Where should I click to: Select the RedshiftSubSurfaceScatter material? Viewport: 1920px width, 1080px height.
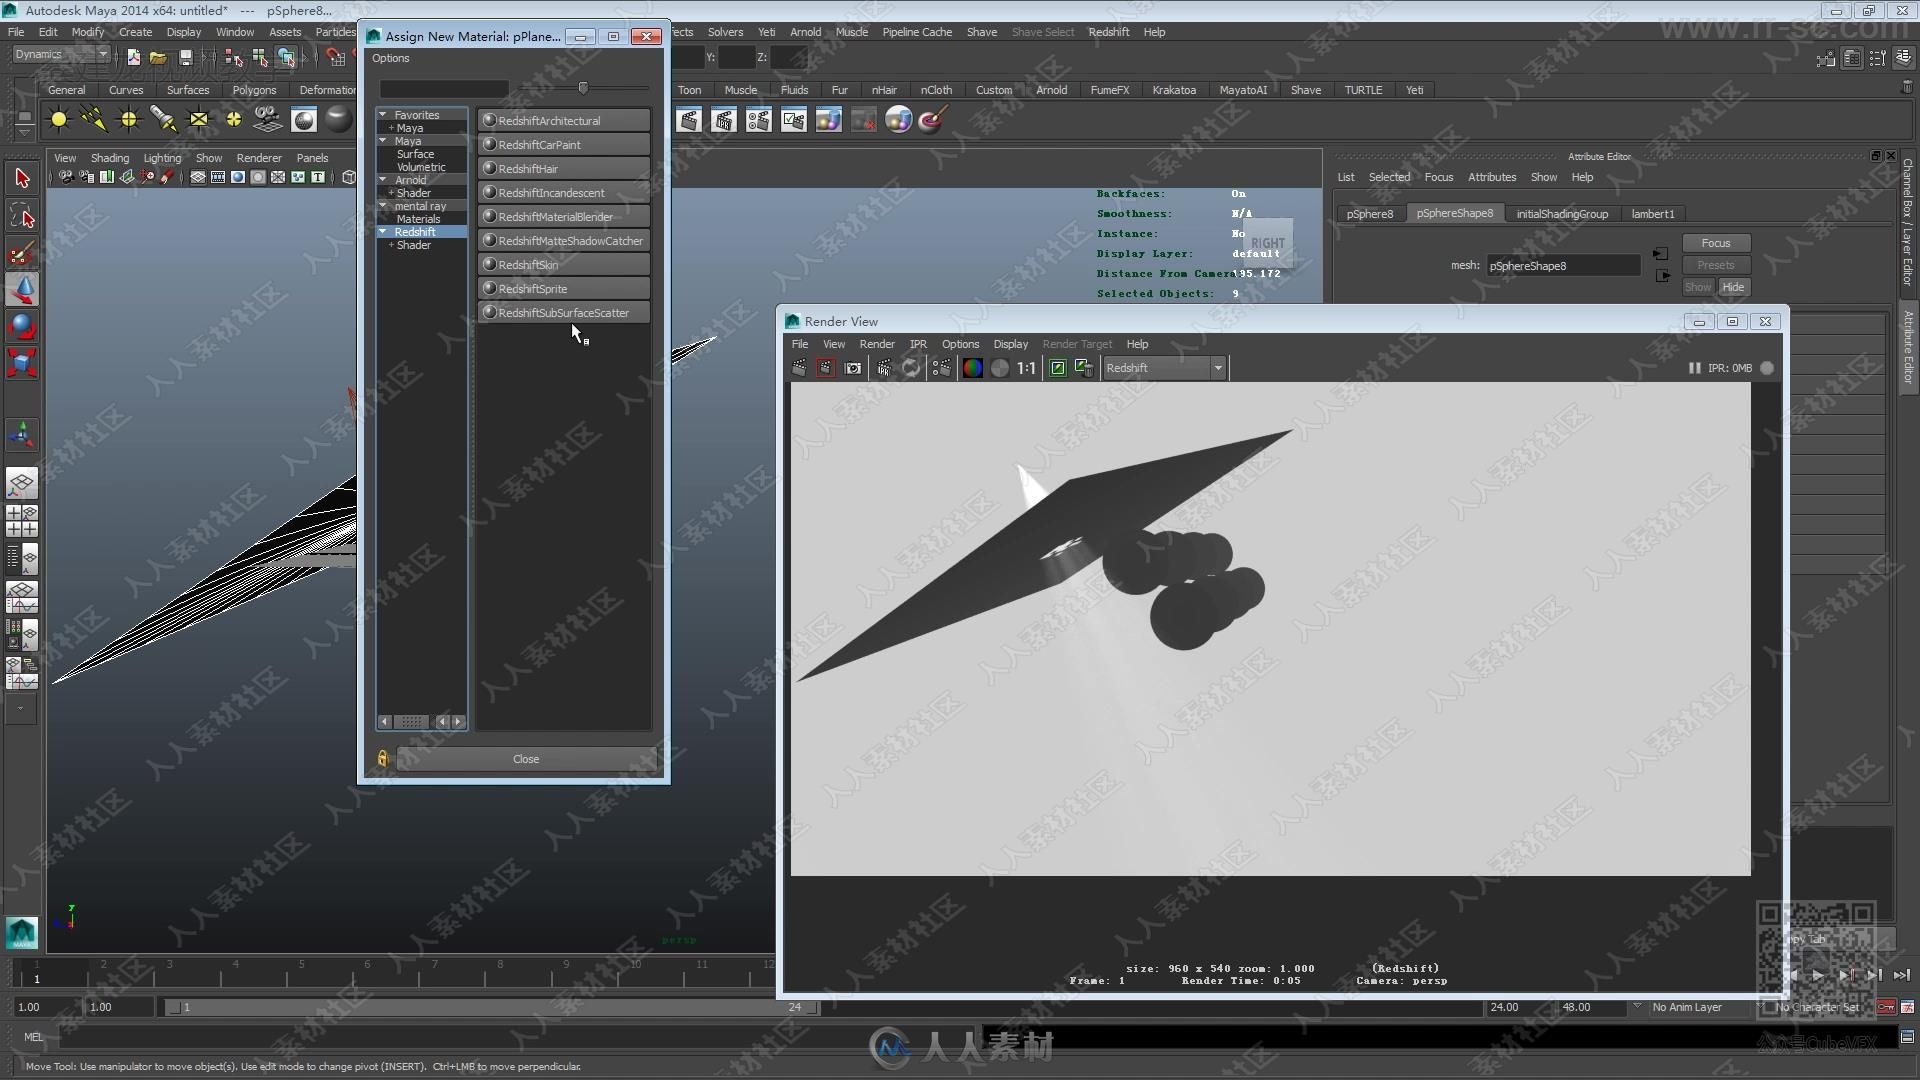(x=564, y=313)
